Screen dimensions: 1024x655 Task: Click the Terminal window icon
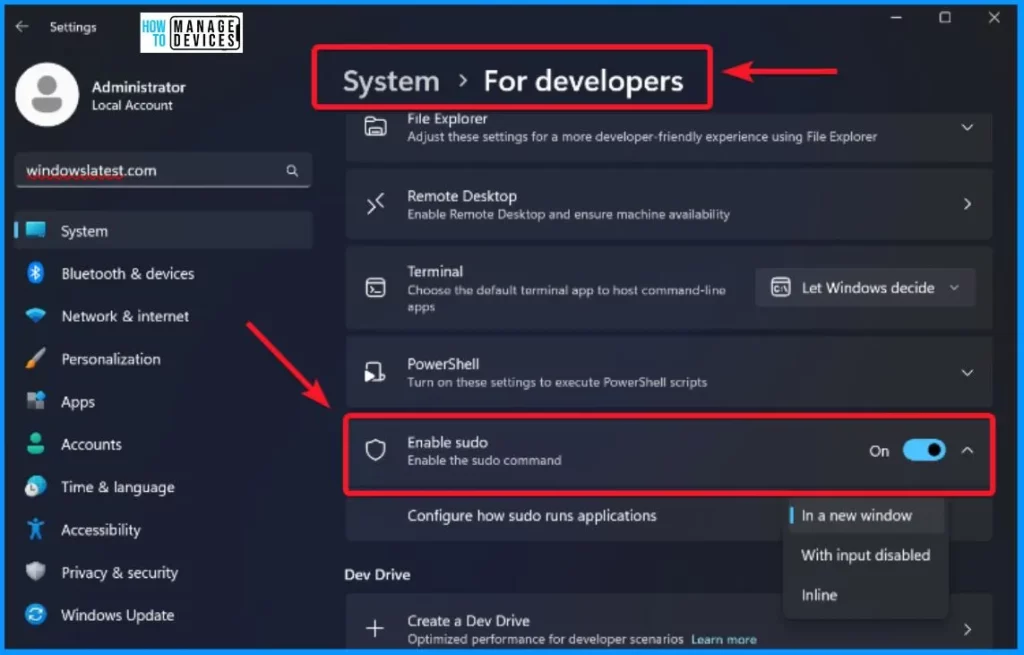click(376, 287)
